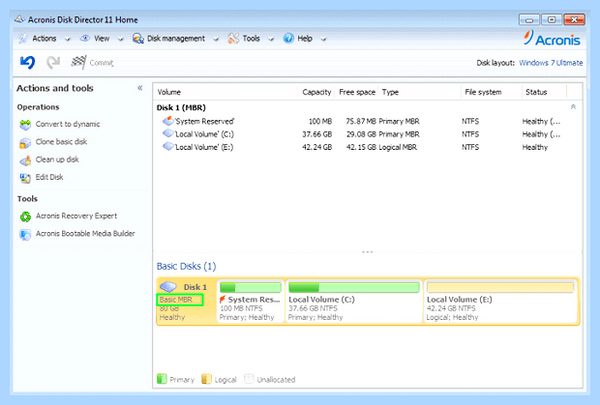Open the Help dropdown arrow

323,39
